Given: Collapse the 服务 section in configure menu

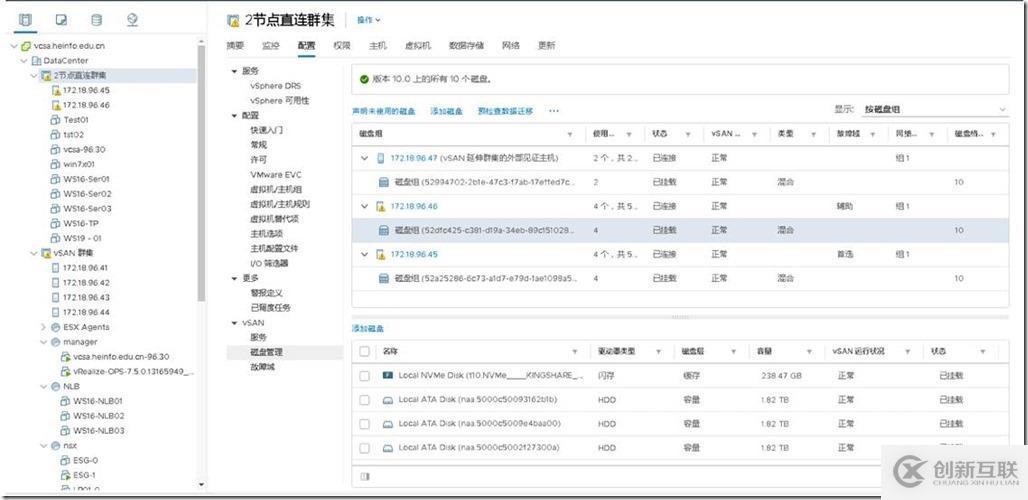Looking at the screenshot, I should (234, 71).
